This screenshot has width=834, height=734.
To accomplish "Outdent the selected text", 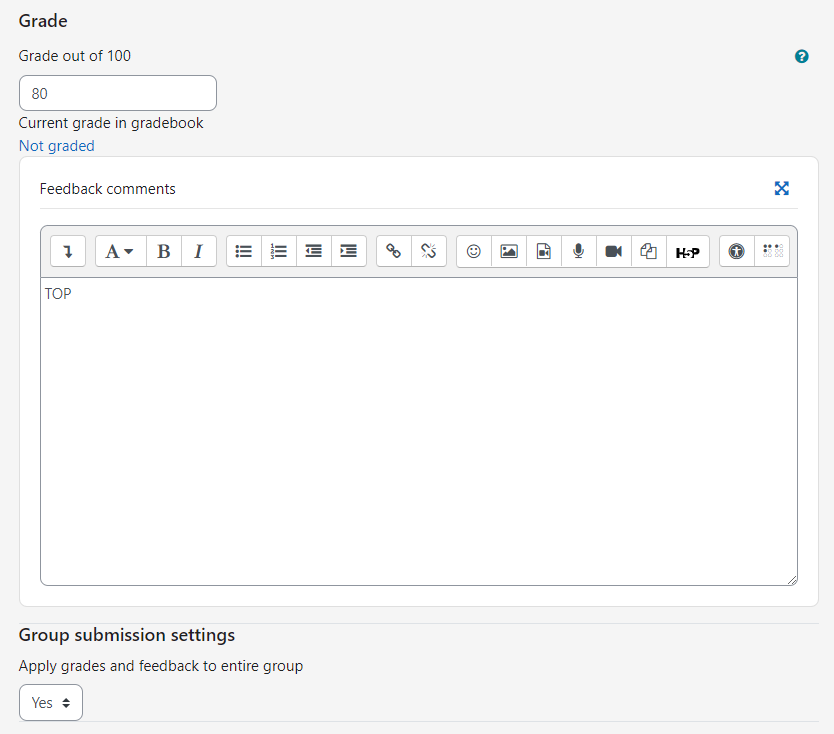I will (314, 251).
